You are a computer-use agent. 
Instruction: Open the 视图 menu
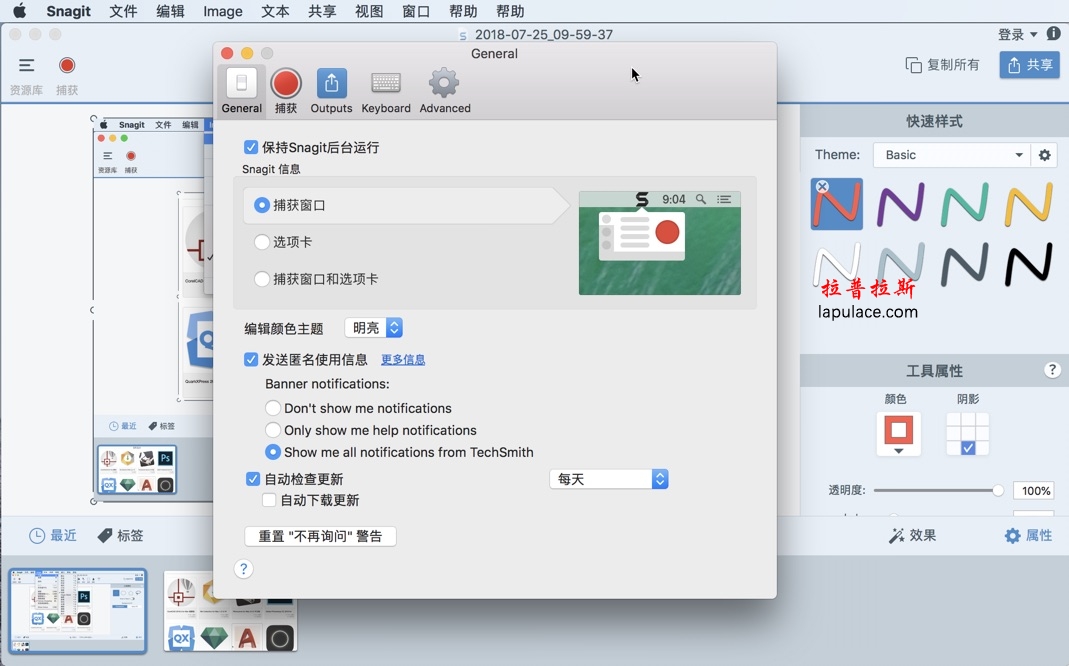coord(369,11)
